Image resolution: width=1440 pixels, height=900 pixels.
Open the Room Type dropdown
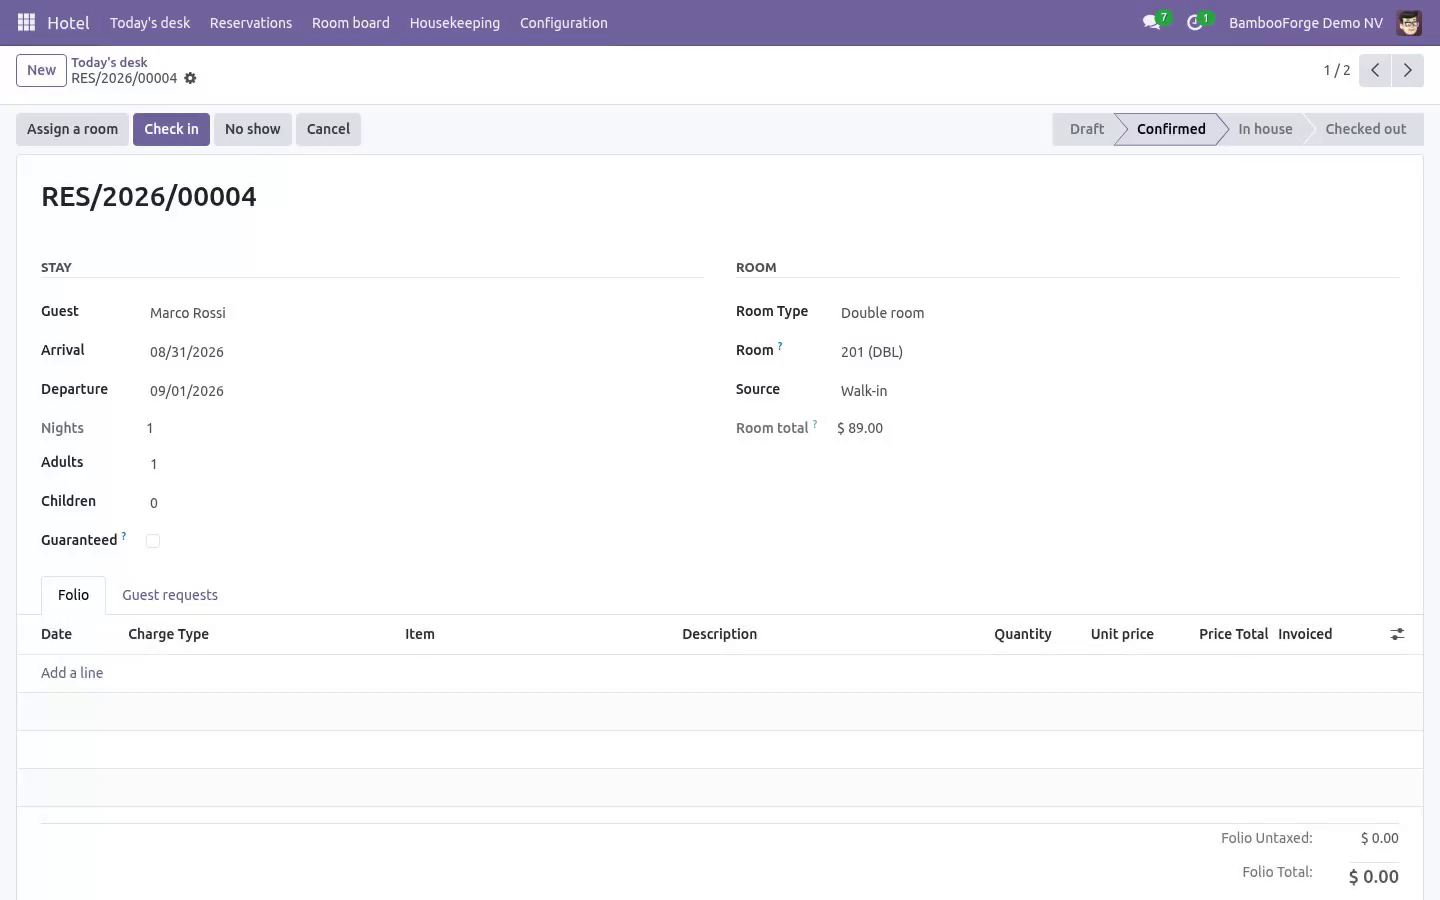pyautogui.click(x=1118, y=313)
